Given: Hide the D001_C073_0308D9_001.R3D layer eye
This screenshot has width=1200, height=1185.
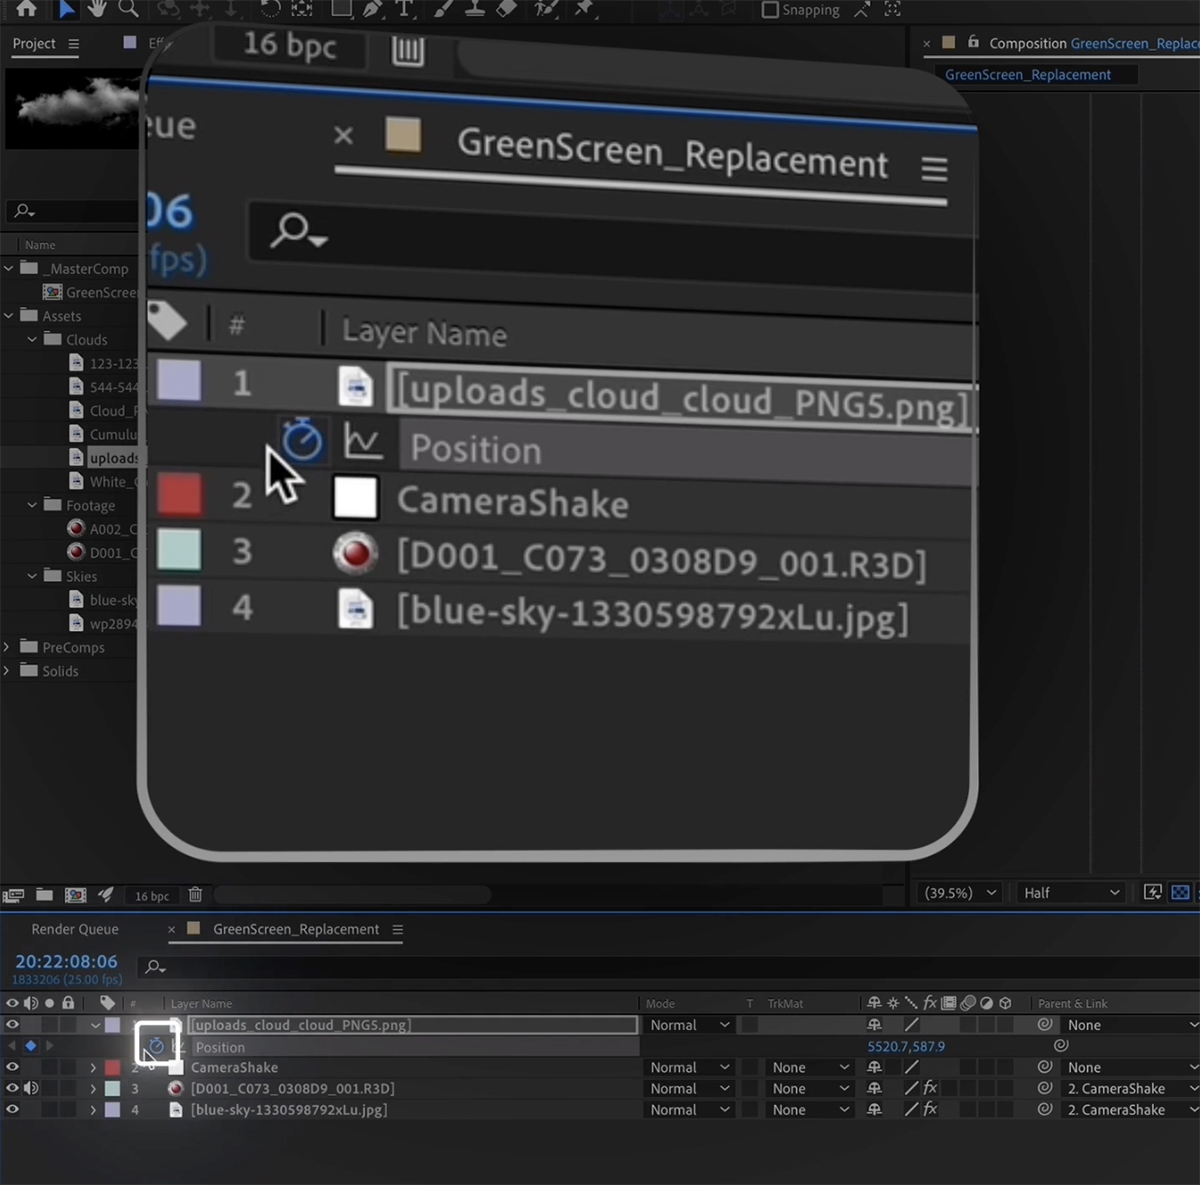Looking at the screenshot, I should 12,1088.
